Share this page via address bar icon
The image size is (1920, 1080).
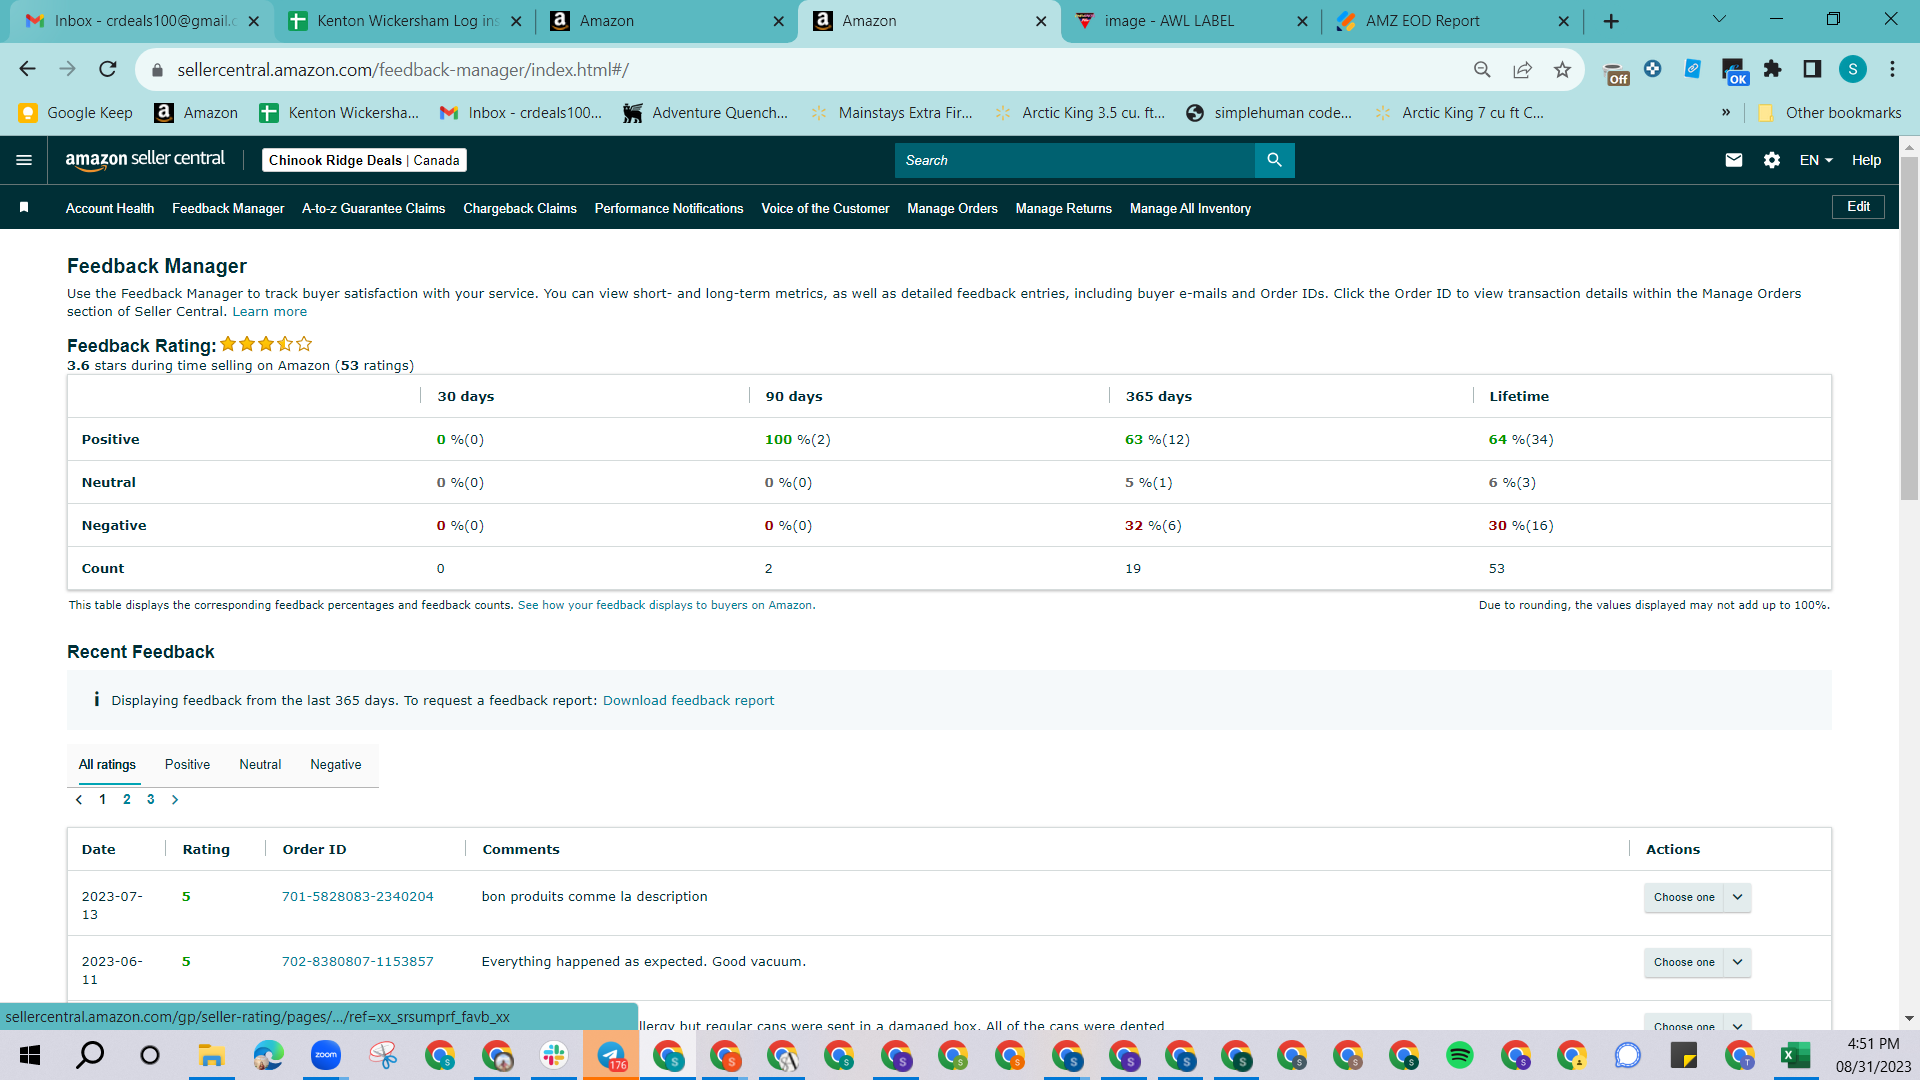coord(1522,69)
